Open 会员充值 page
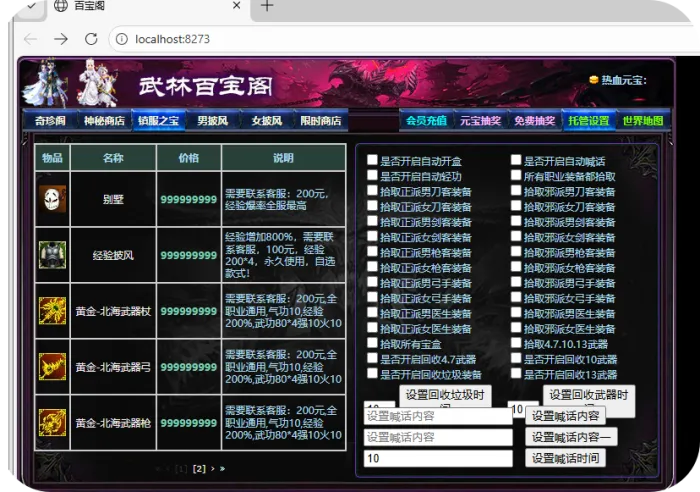 [x=426, y=121]
